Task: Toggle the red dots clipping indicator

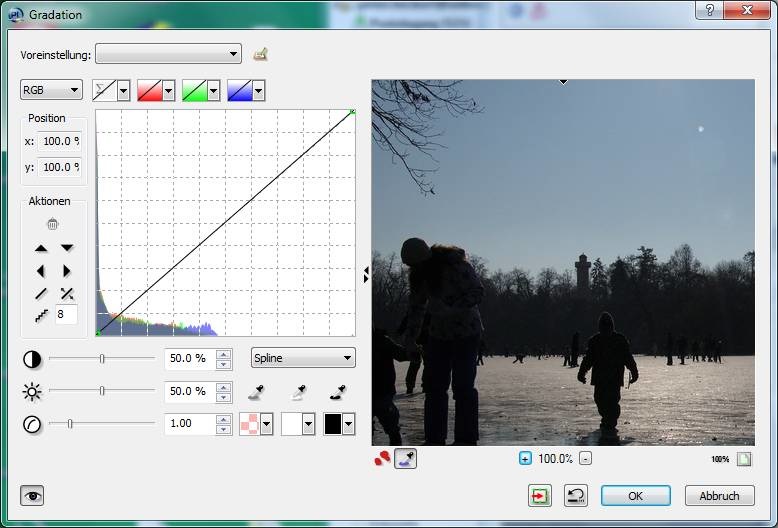Action: click(x=382, y=459)
